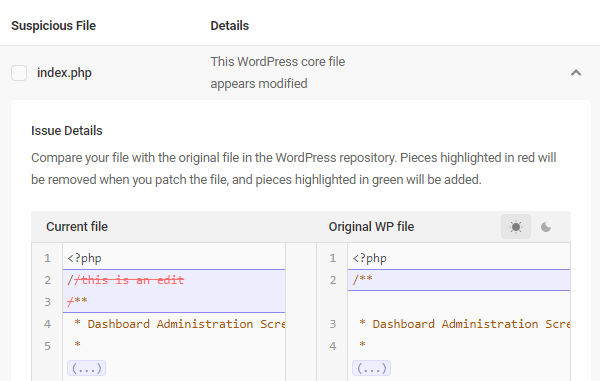Click 'This WordPress core file appears modified' text
Screen dimensions: 600x381
pyautogui.click(x=278, y=73)
